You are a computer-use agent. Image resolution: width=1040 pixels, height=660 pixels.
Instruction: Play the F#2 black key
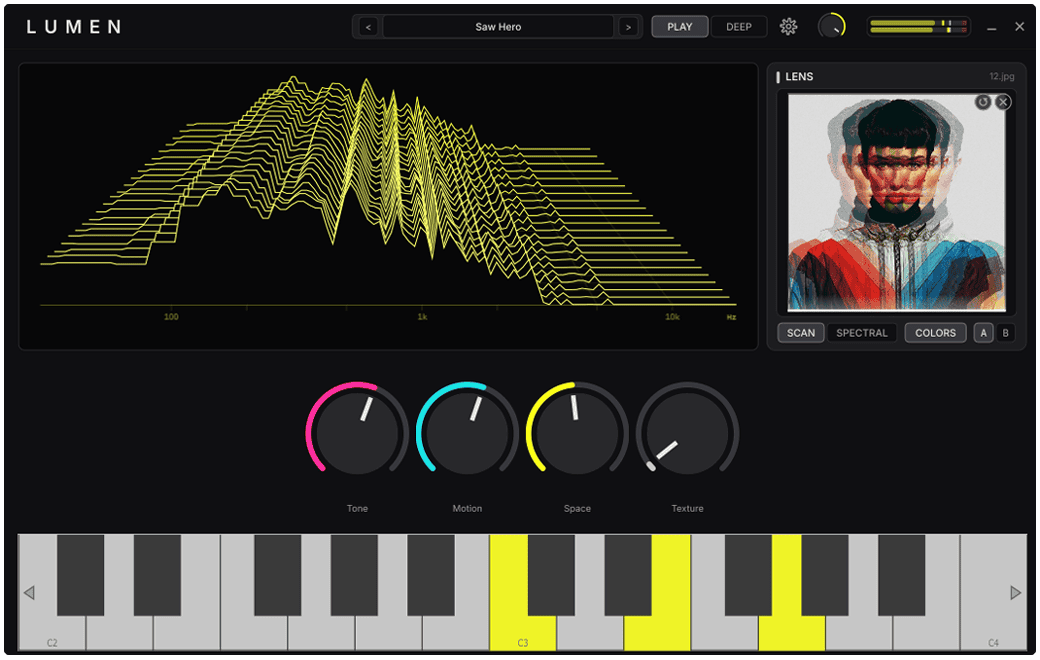[277, 574]
